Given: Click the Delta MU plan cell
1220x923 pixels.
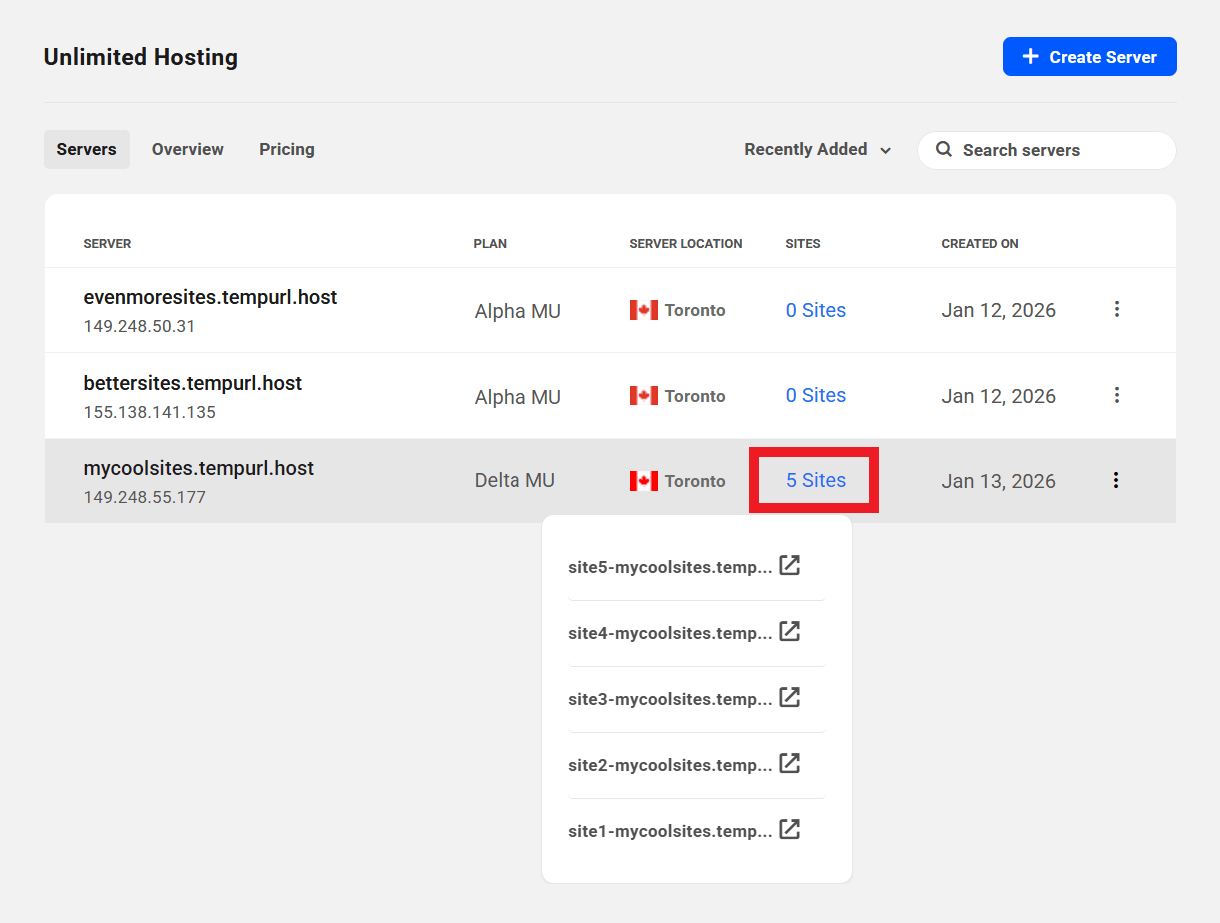Looking at the screenshot, I should (x=515, y=481).
